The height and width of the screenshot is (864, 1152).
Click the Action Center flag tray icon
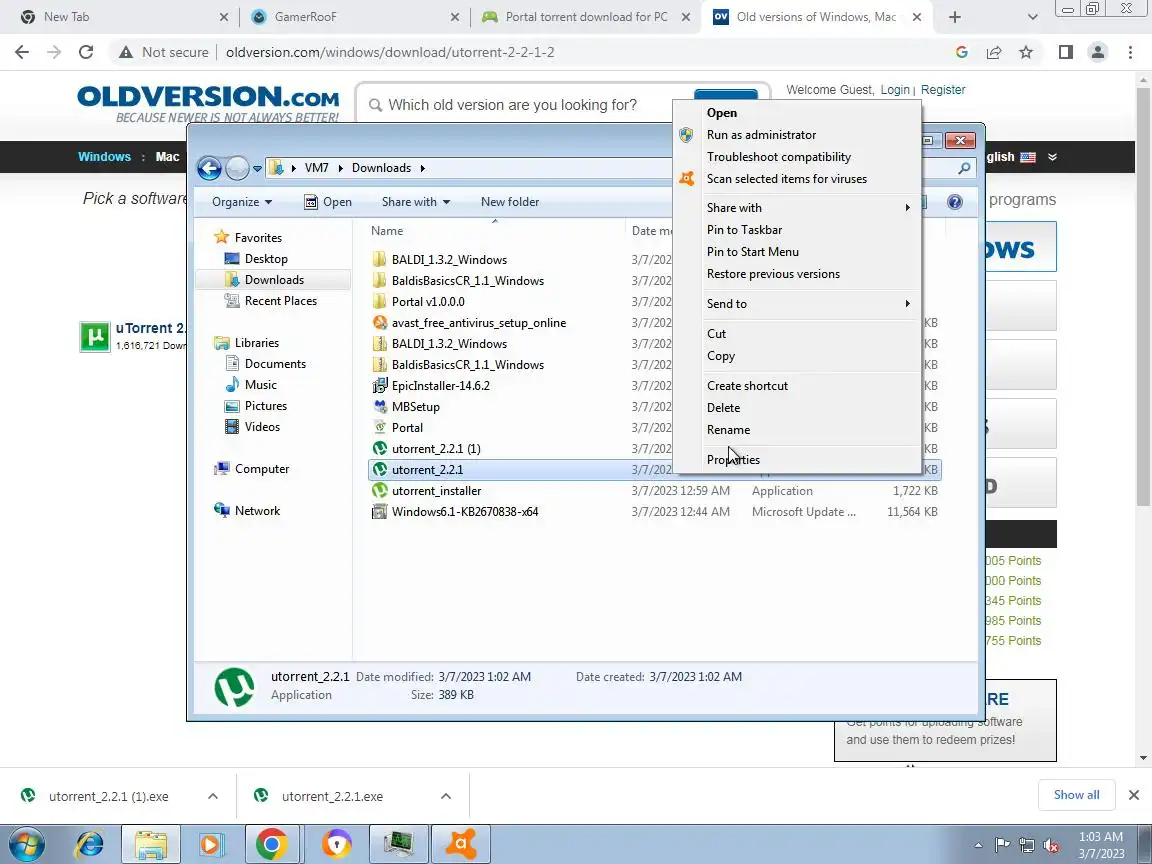click(x=1002, y=845)
